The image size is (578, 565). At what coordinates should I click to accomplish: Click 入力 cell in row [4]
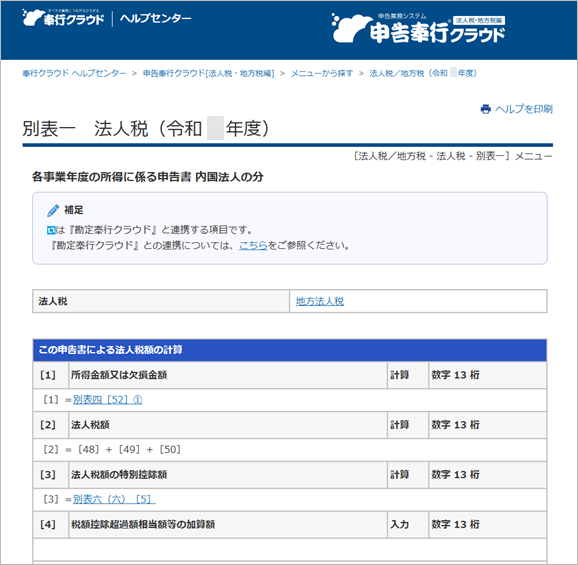coord(408,524)
